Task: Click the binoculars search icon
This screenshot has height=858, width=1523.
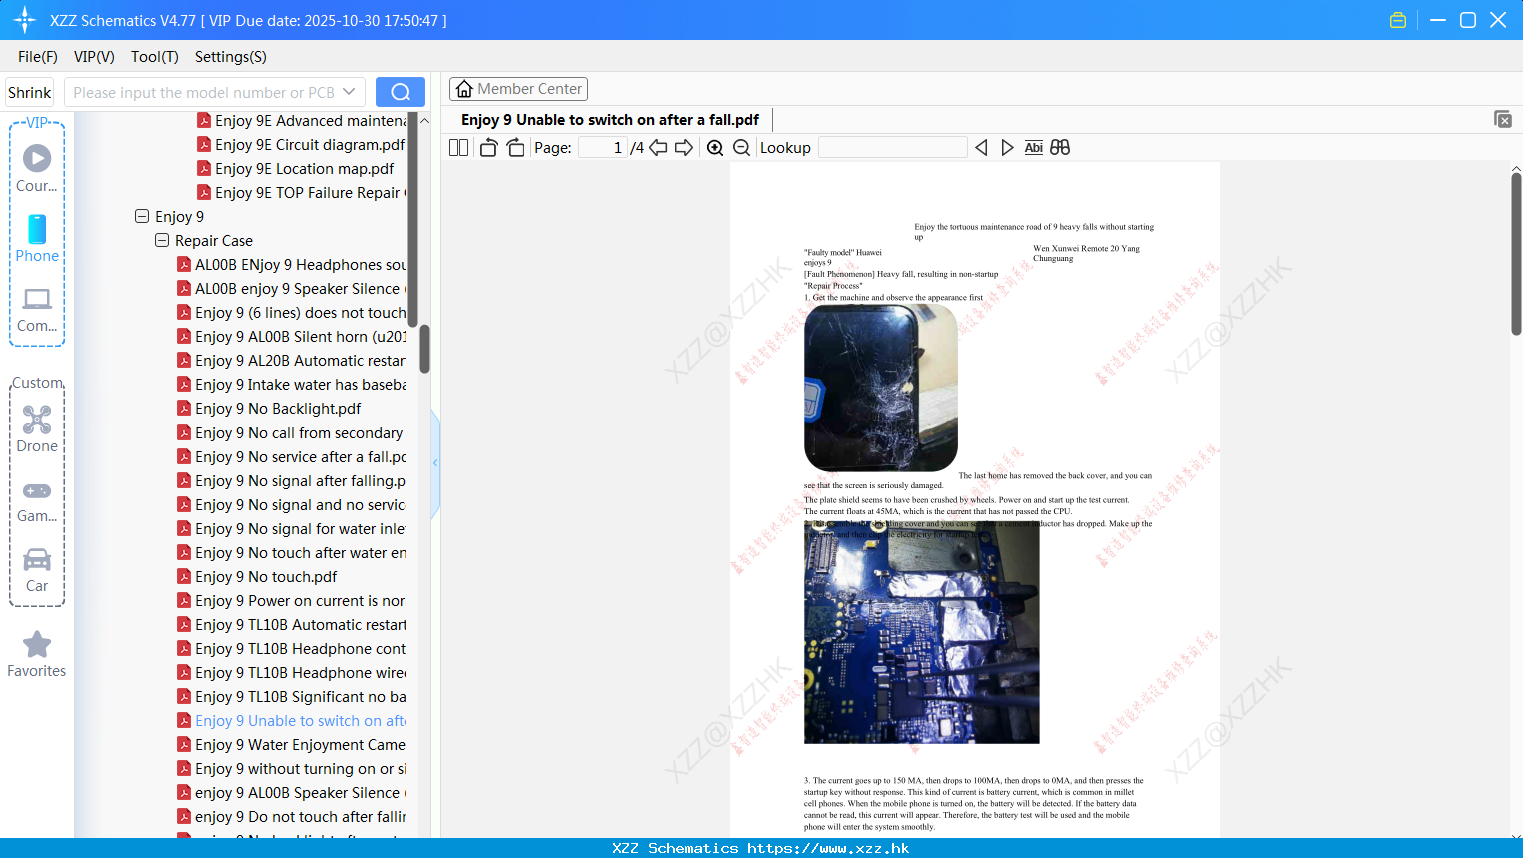Action: pos(1060,148)
